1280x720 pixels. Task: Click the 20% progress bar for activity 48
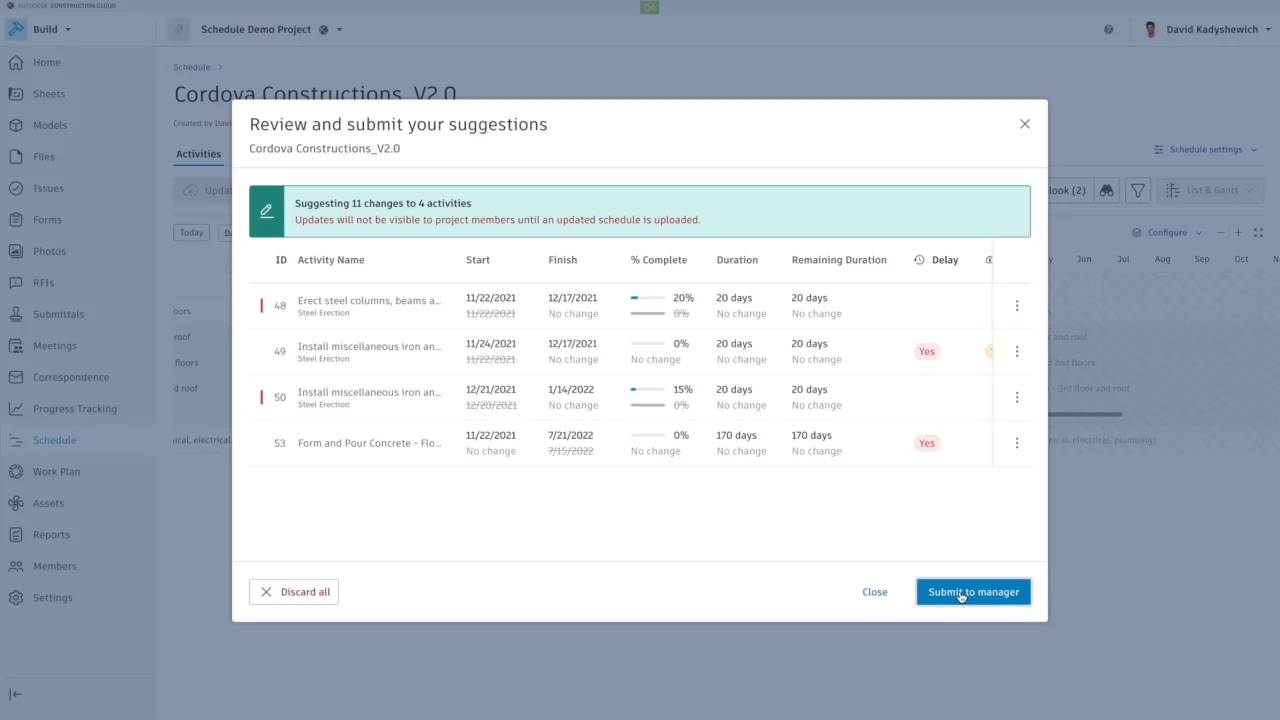pyautogui.click(x=647, y=298)
